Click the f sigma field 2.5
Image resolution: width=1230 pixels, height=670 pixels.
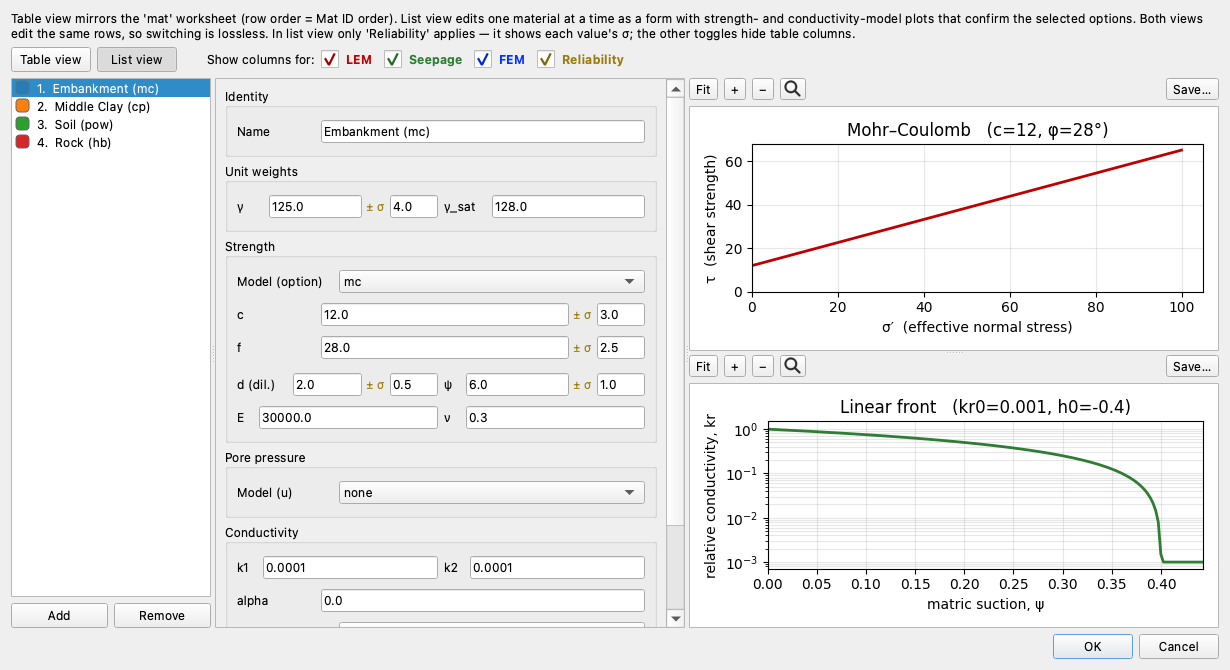pyautogui.click(x=621, y=347)
